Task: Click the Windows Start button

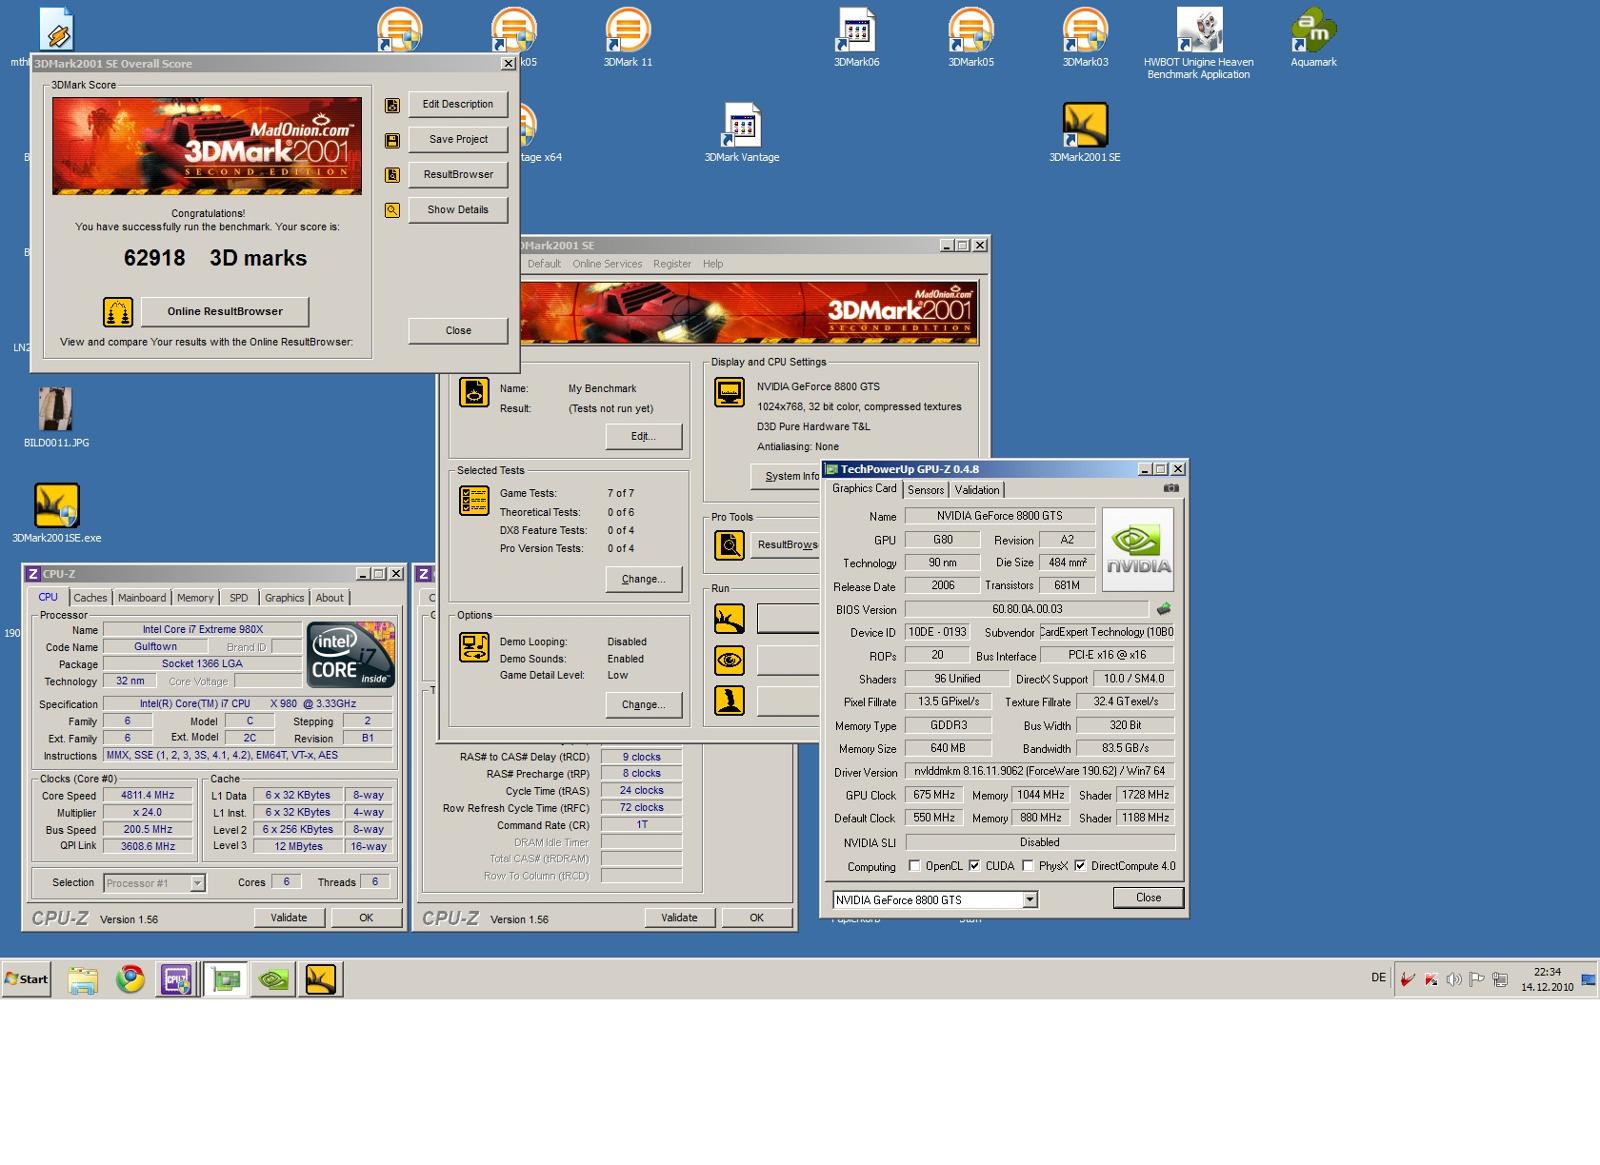Action: tap(27, 979)
